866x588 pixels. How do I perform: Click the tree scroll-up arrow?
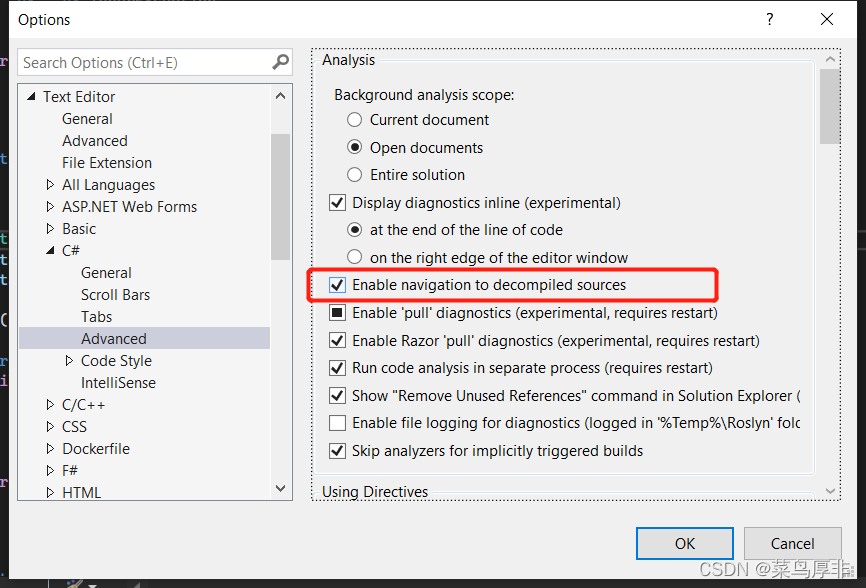tap(281, 96)
